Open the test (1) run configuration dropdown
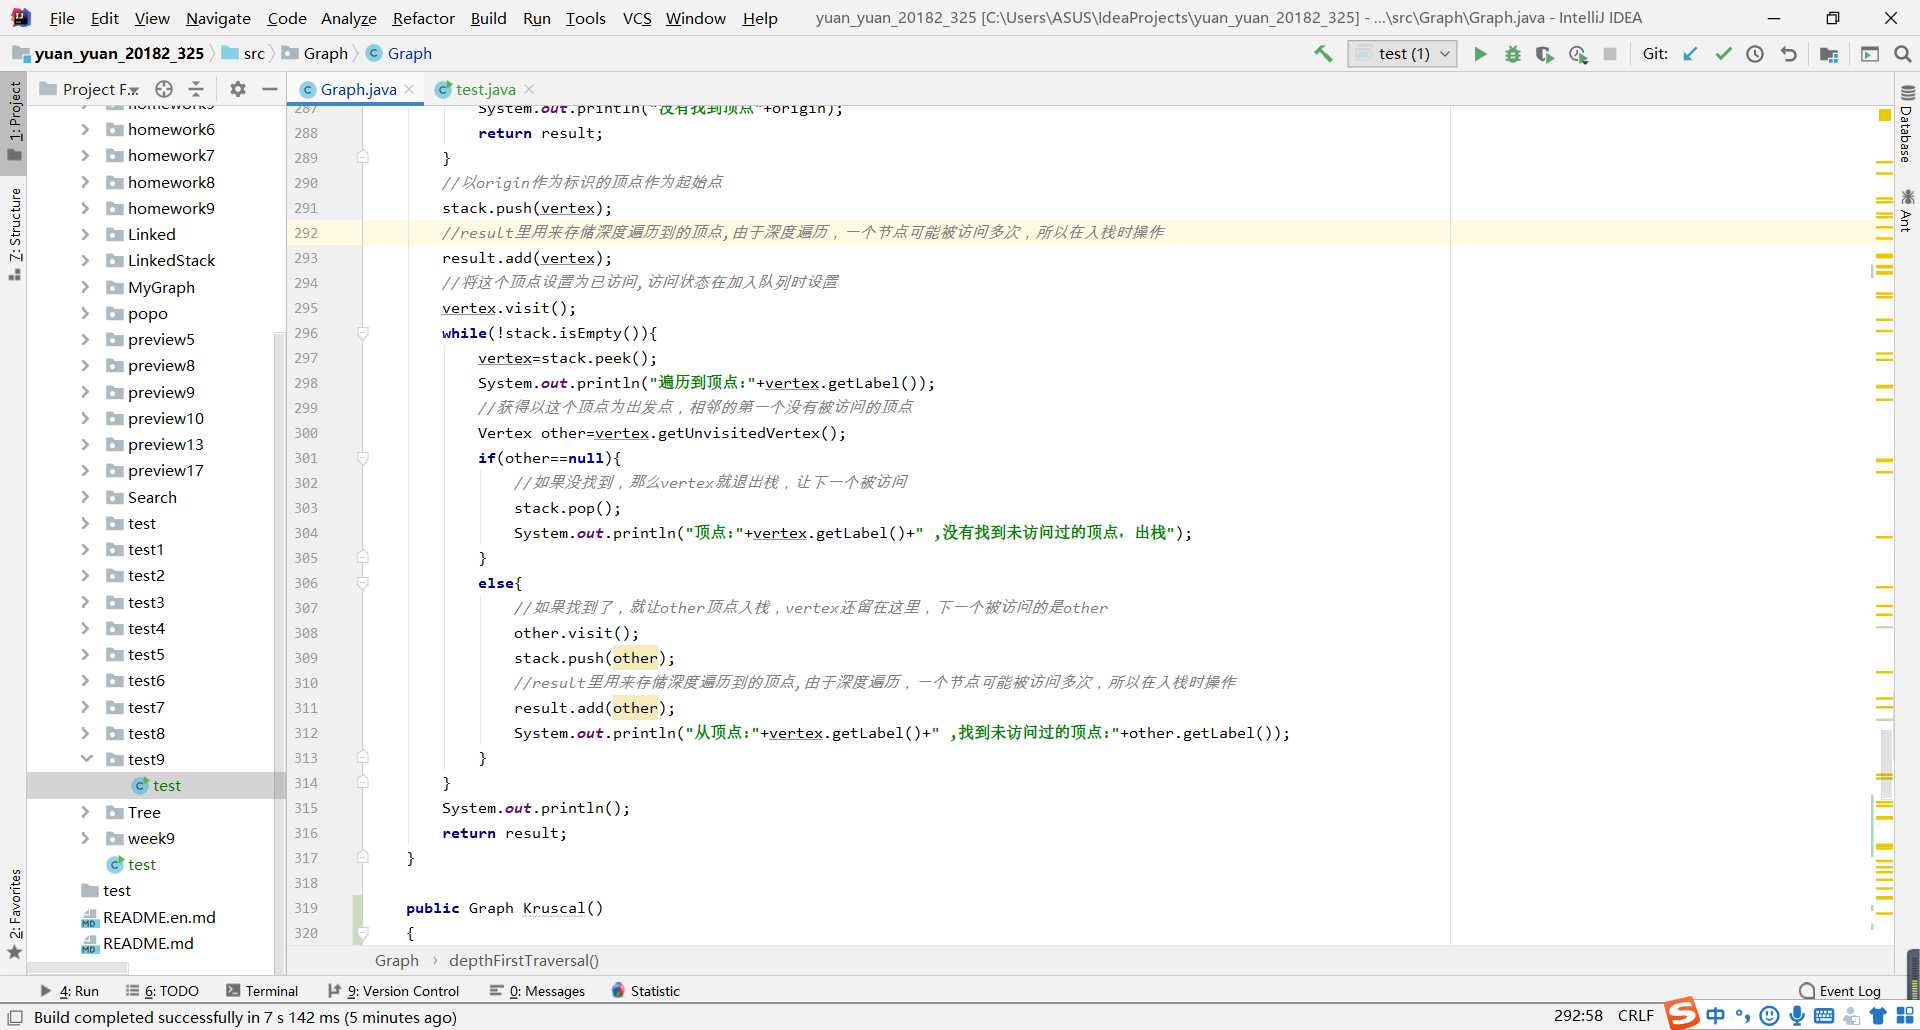The width and height of the screenshot is (1920, 1030). (1402, 54)
